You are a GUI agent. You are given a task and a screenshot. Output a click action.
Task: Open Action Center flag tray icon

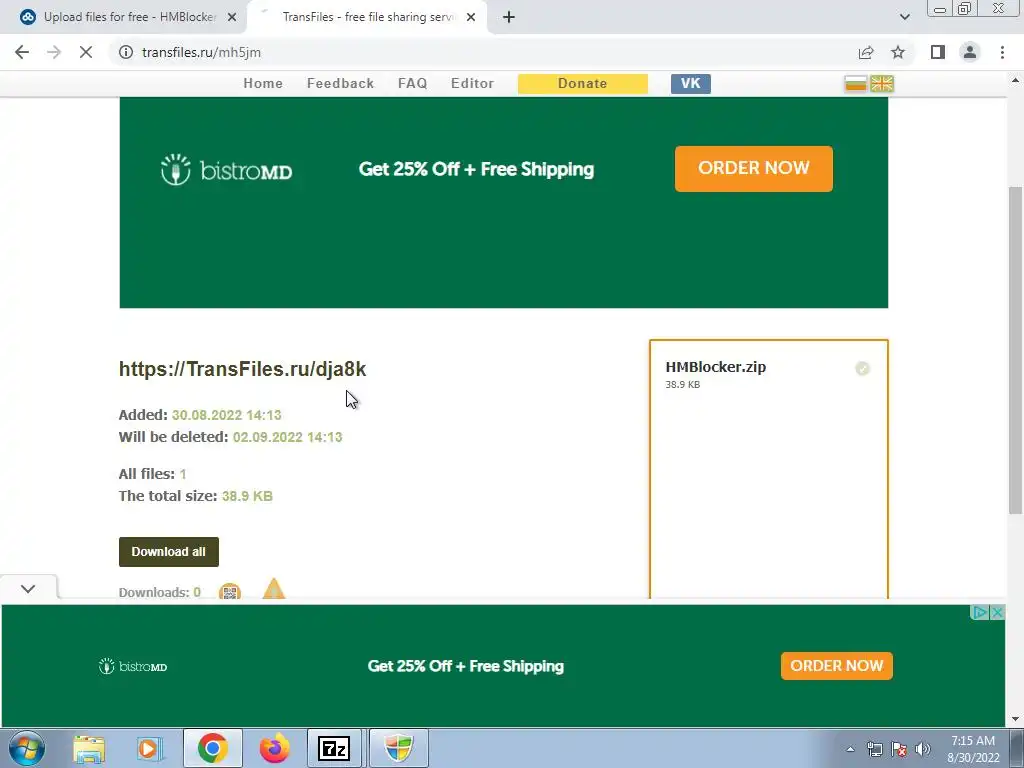[x=899, y=749]
